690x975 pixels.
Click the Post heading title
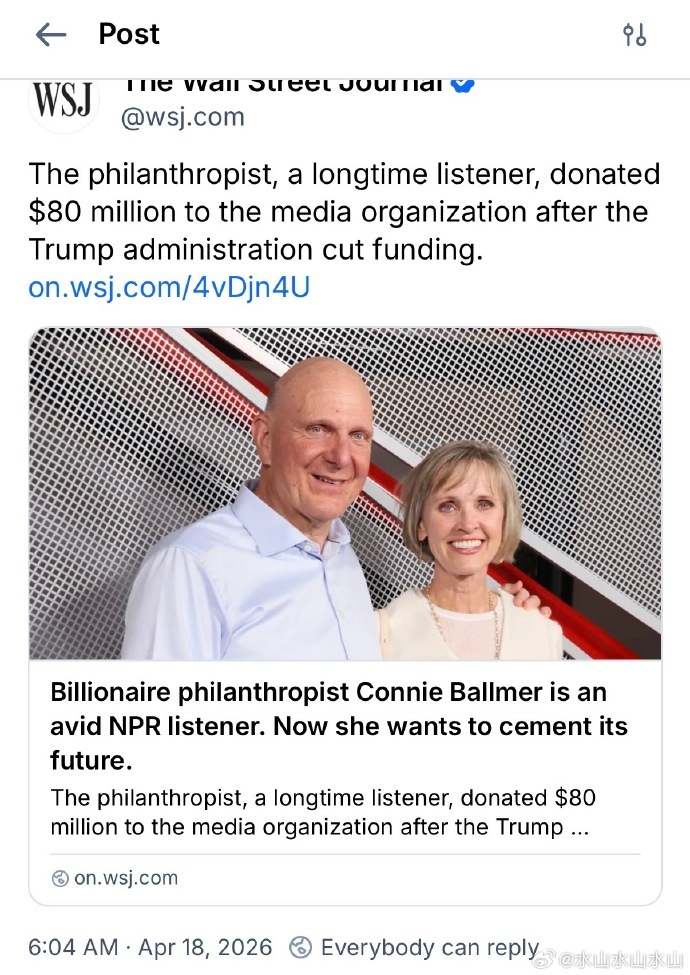pyautogui.click(x=129, y=35)
